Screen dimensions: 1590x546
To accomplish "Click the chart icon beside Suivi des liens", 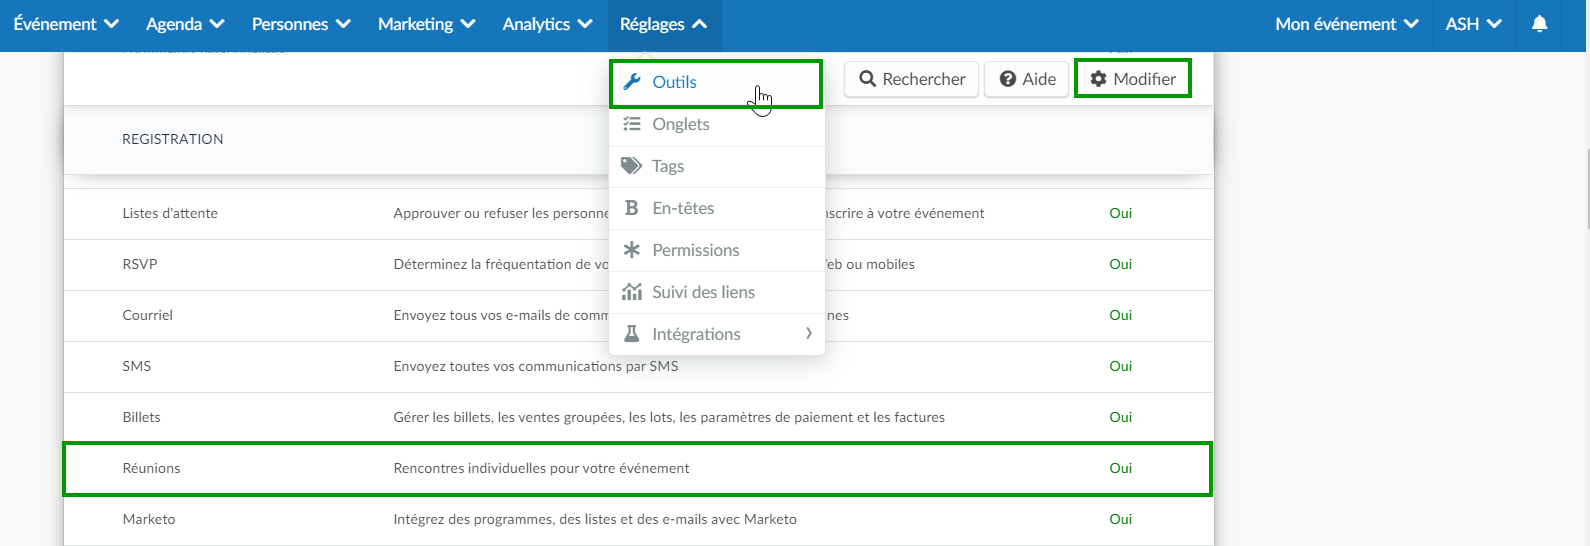I will [x=632, y=292].
